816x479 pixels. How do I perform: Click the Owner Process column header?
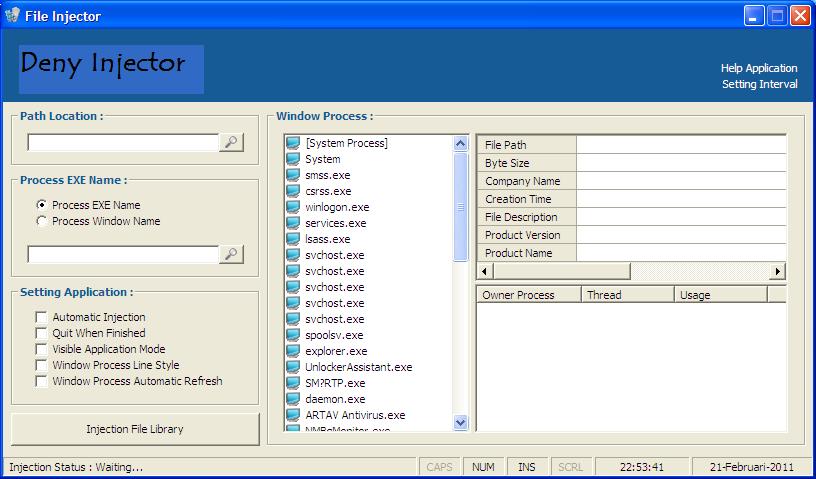click(529, 295)
